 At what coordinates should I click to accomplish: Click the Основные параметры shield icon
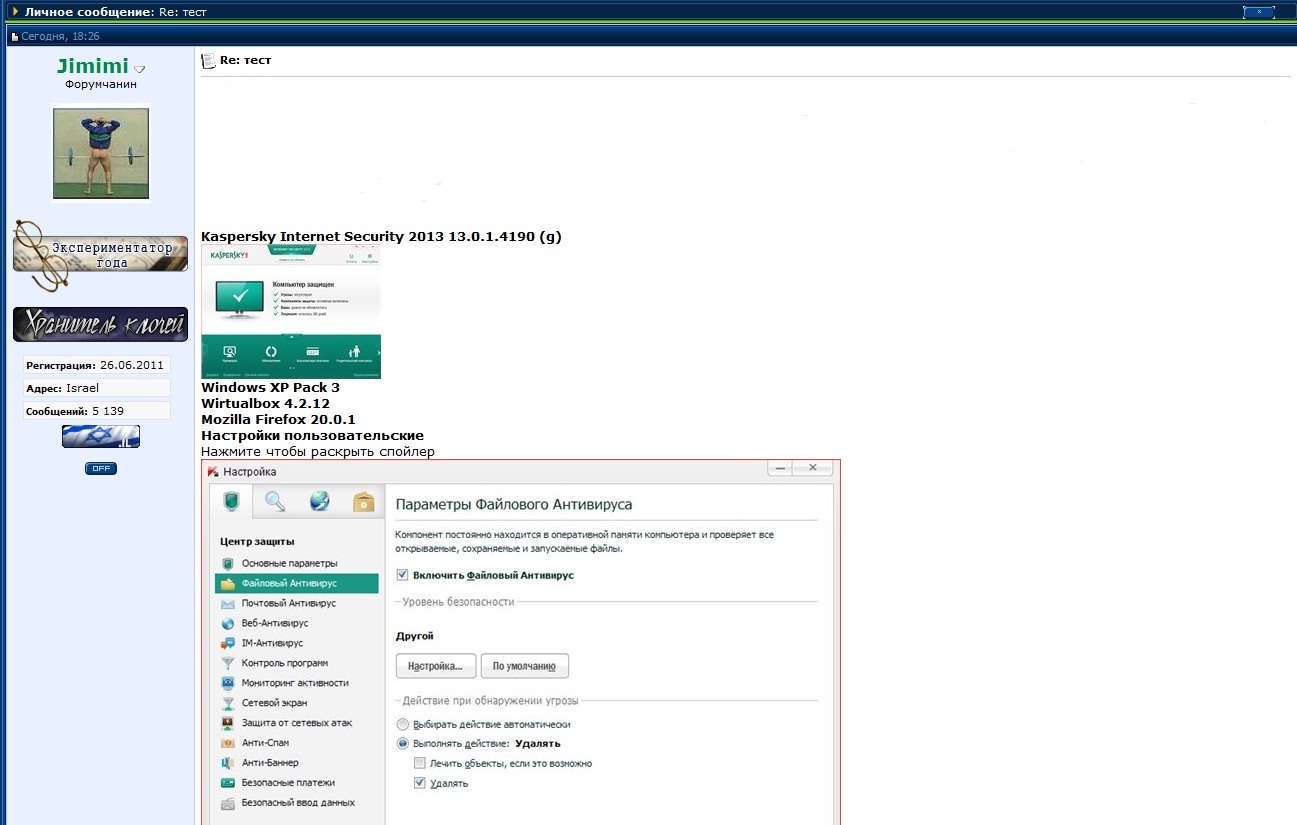[x=227, y=564]
